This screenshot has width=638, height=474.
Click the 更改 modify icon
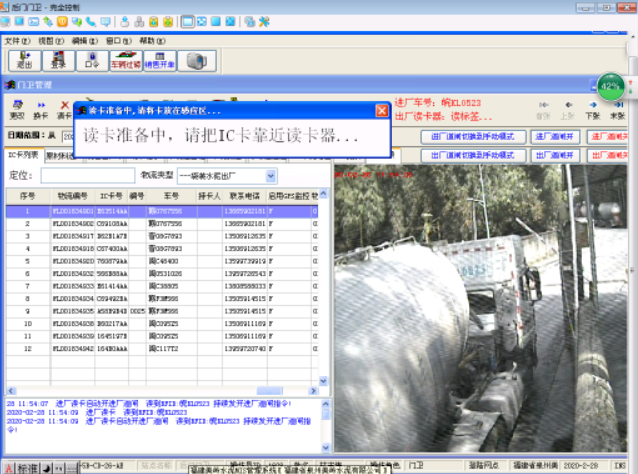pyautogui.click(x=17, y=108)
